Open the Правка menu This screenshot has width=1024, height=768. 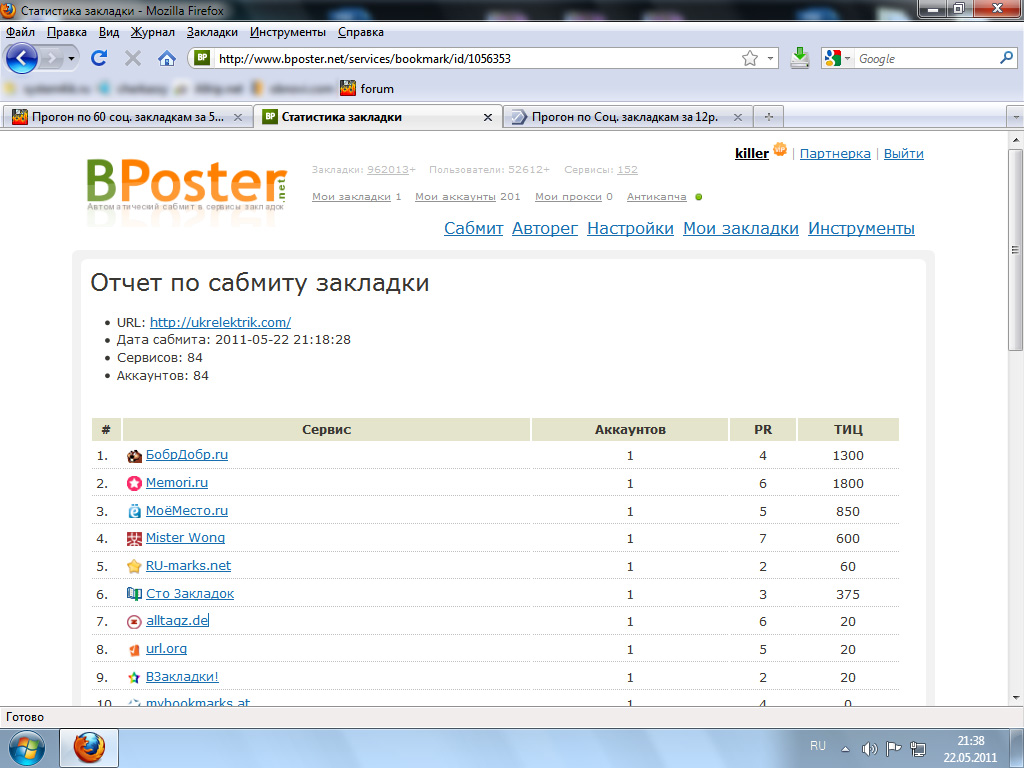(67, 32)
